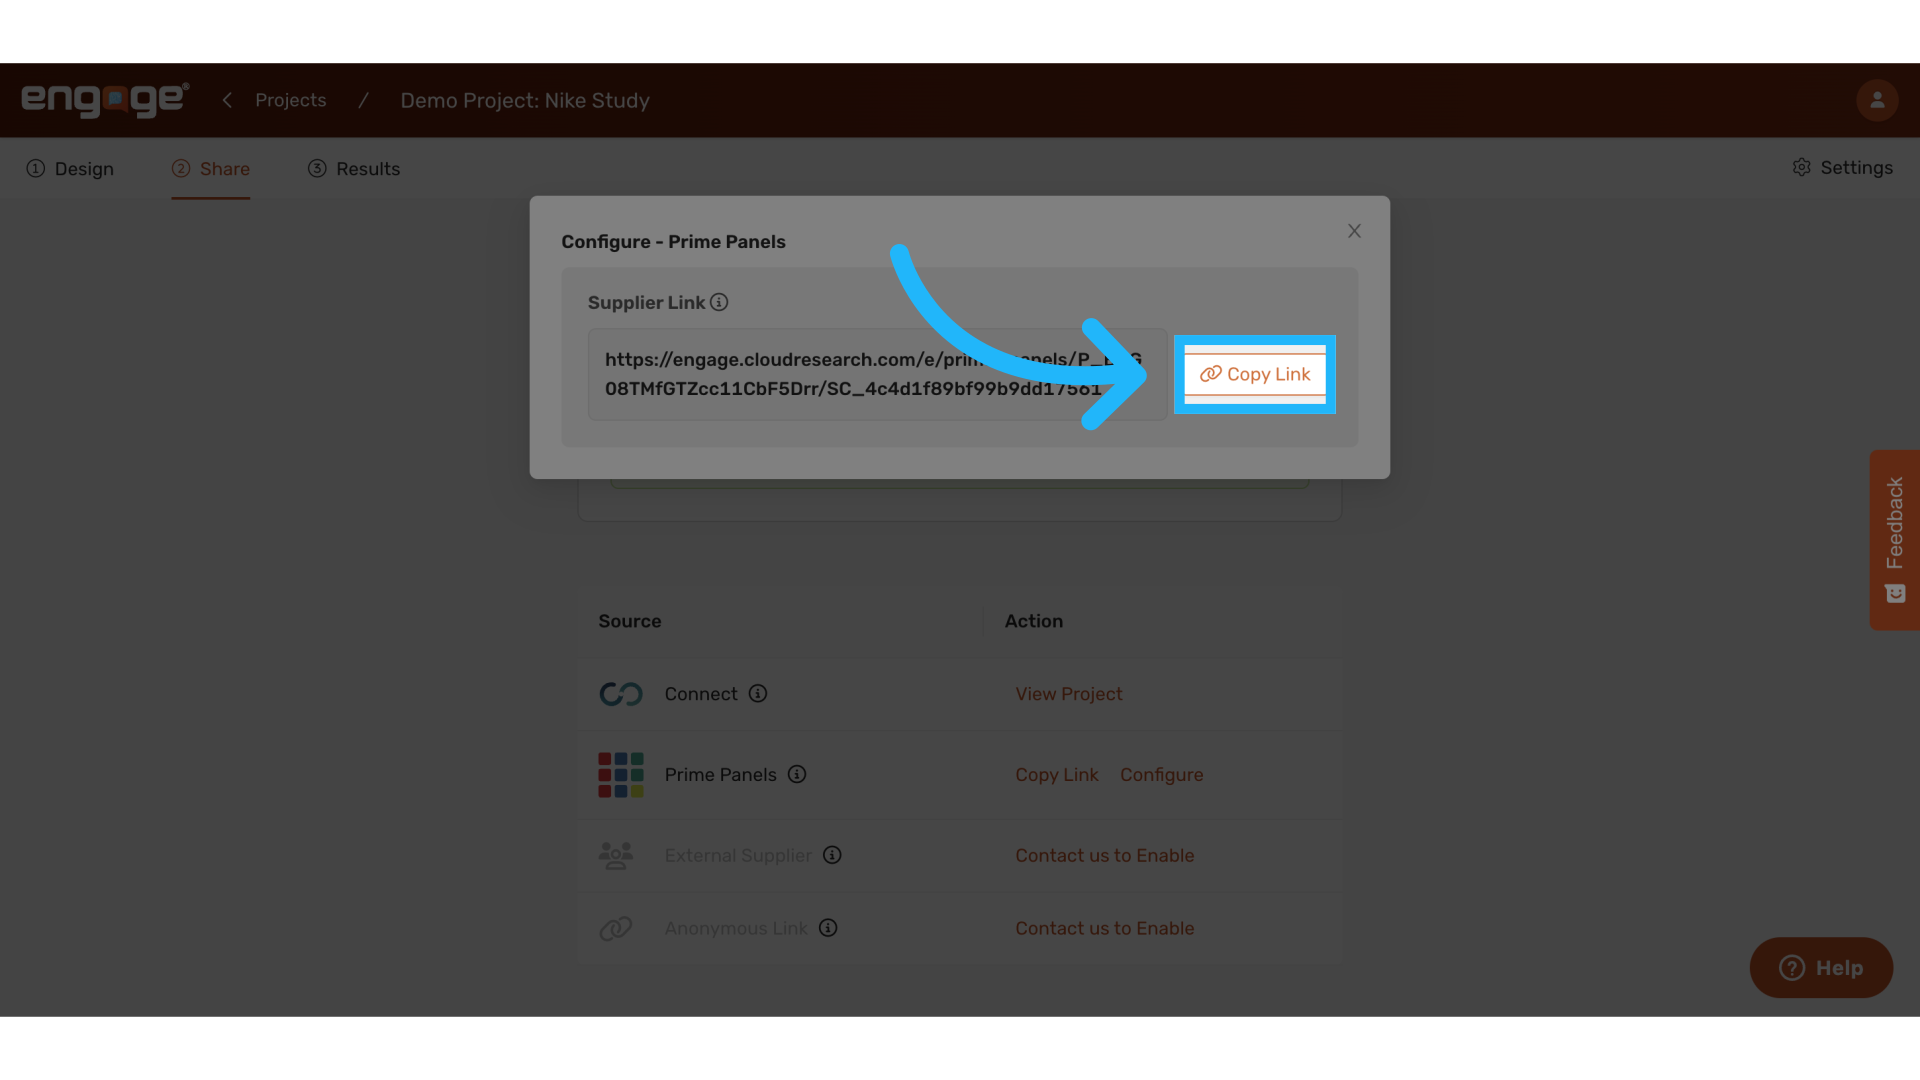Viewport: 1920px width, 1080px height.
Task: Click info icon next to Prime Panels
Action: click(797, 774)
